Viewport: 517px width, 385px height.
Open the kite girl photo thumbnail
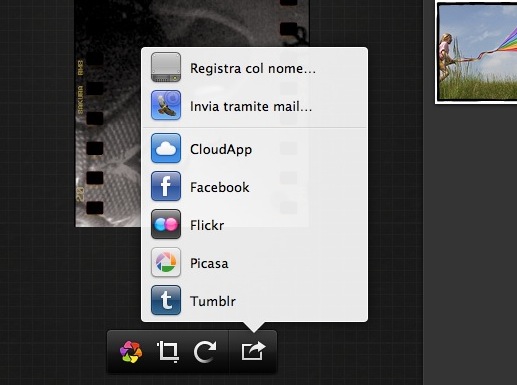click(476, 53)
